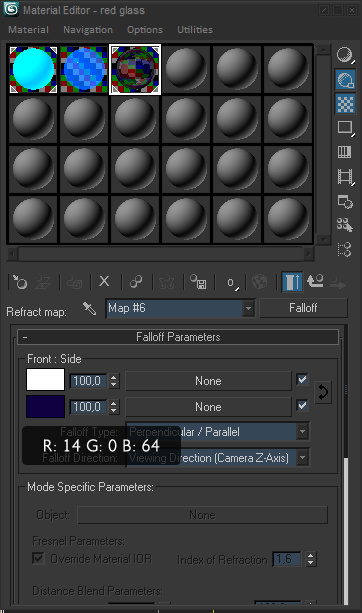362x613 pixels.
Task: Select the blue checkered sphere material slot
Action: (84, 70)
